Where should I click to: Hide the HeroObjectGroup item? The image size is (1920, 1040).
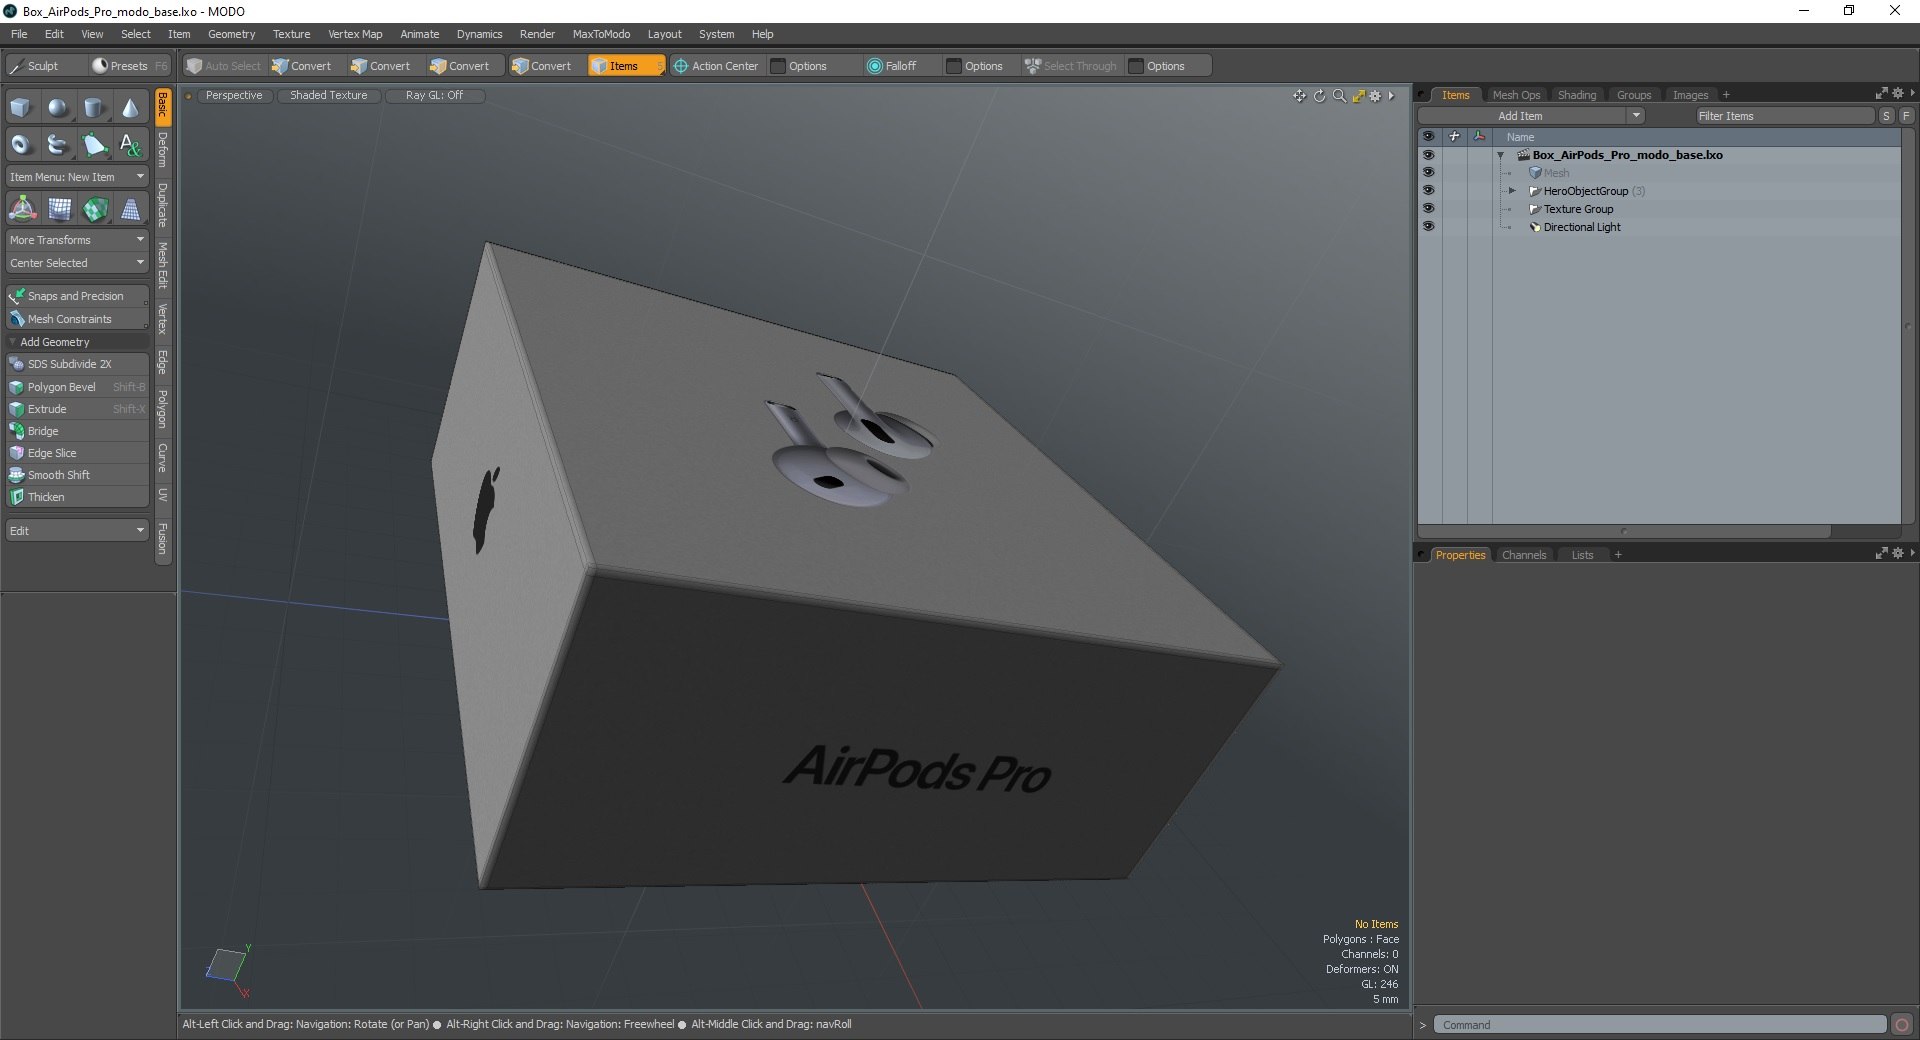pyautogui.click(x=1428, y=191)
